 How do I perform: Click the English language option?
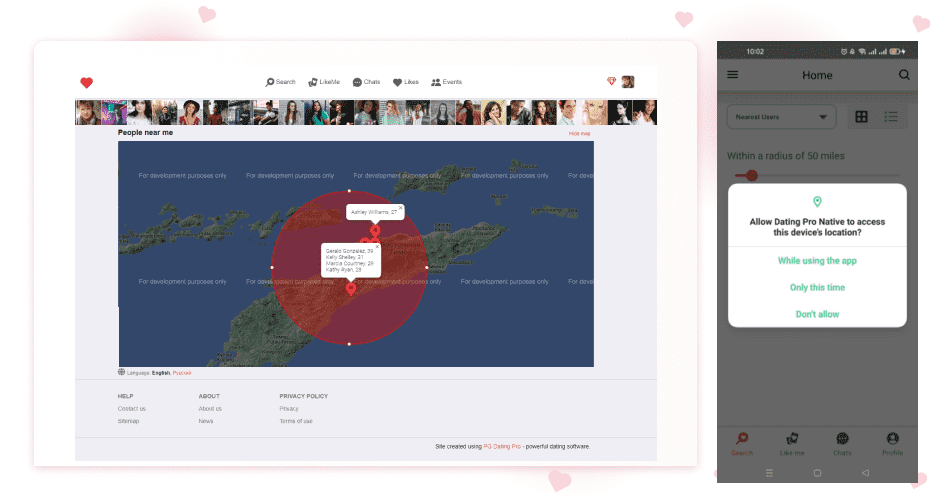(x=161, y=373)
